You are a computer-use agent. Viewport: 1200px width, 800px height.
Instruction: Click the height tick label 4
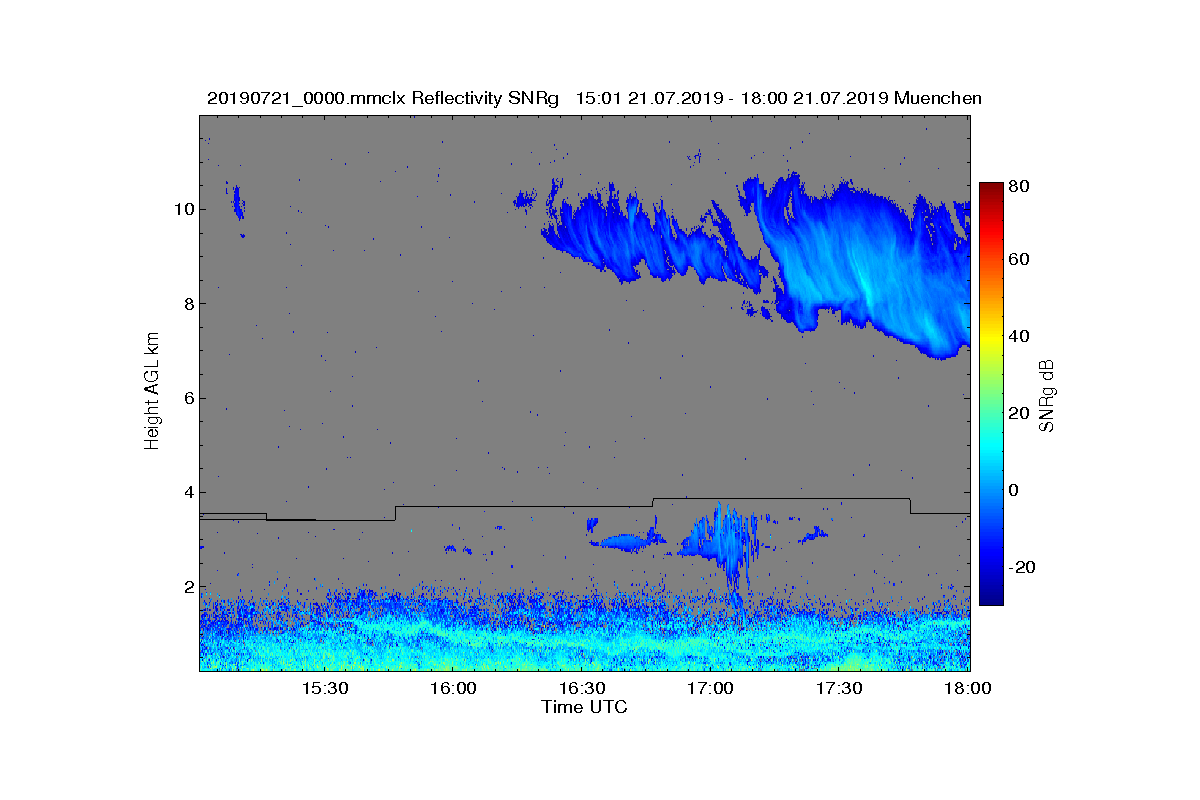[x=188, y=493]
